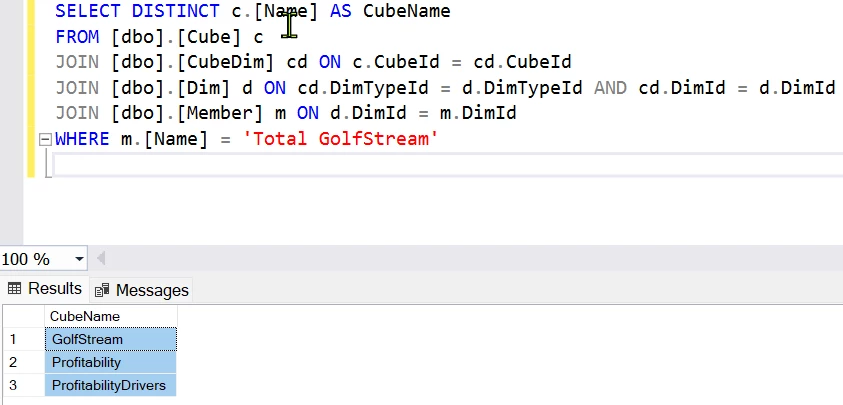Select result row number 3 header
Screen dimensions: 843x405
click(x=23, y=386)
